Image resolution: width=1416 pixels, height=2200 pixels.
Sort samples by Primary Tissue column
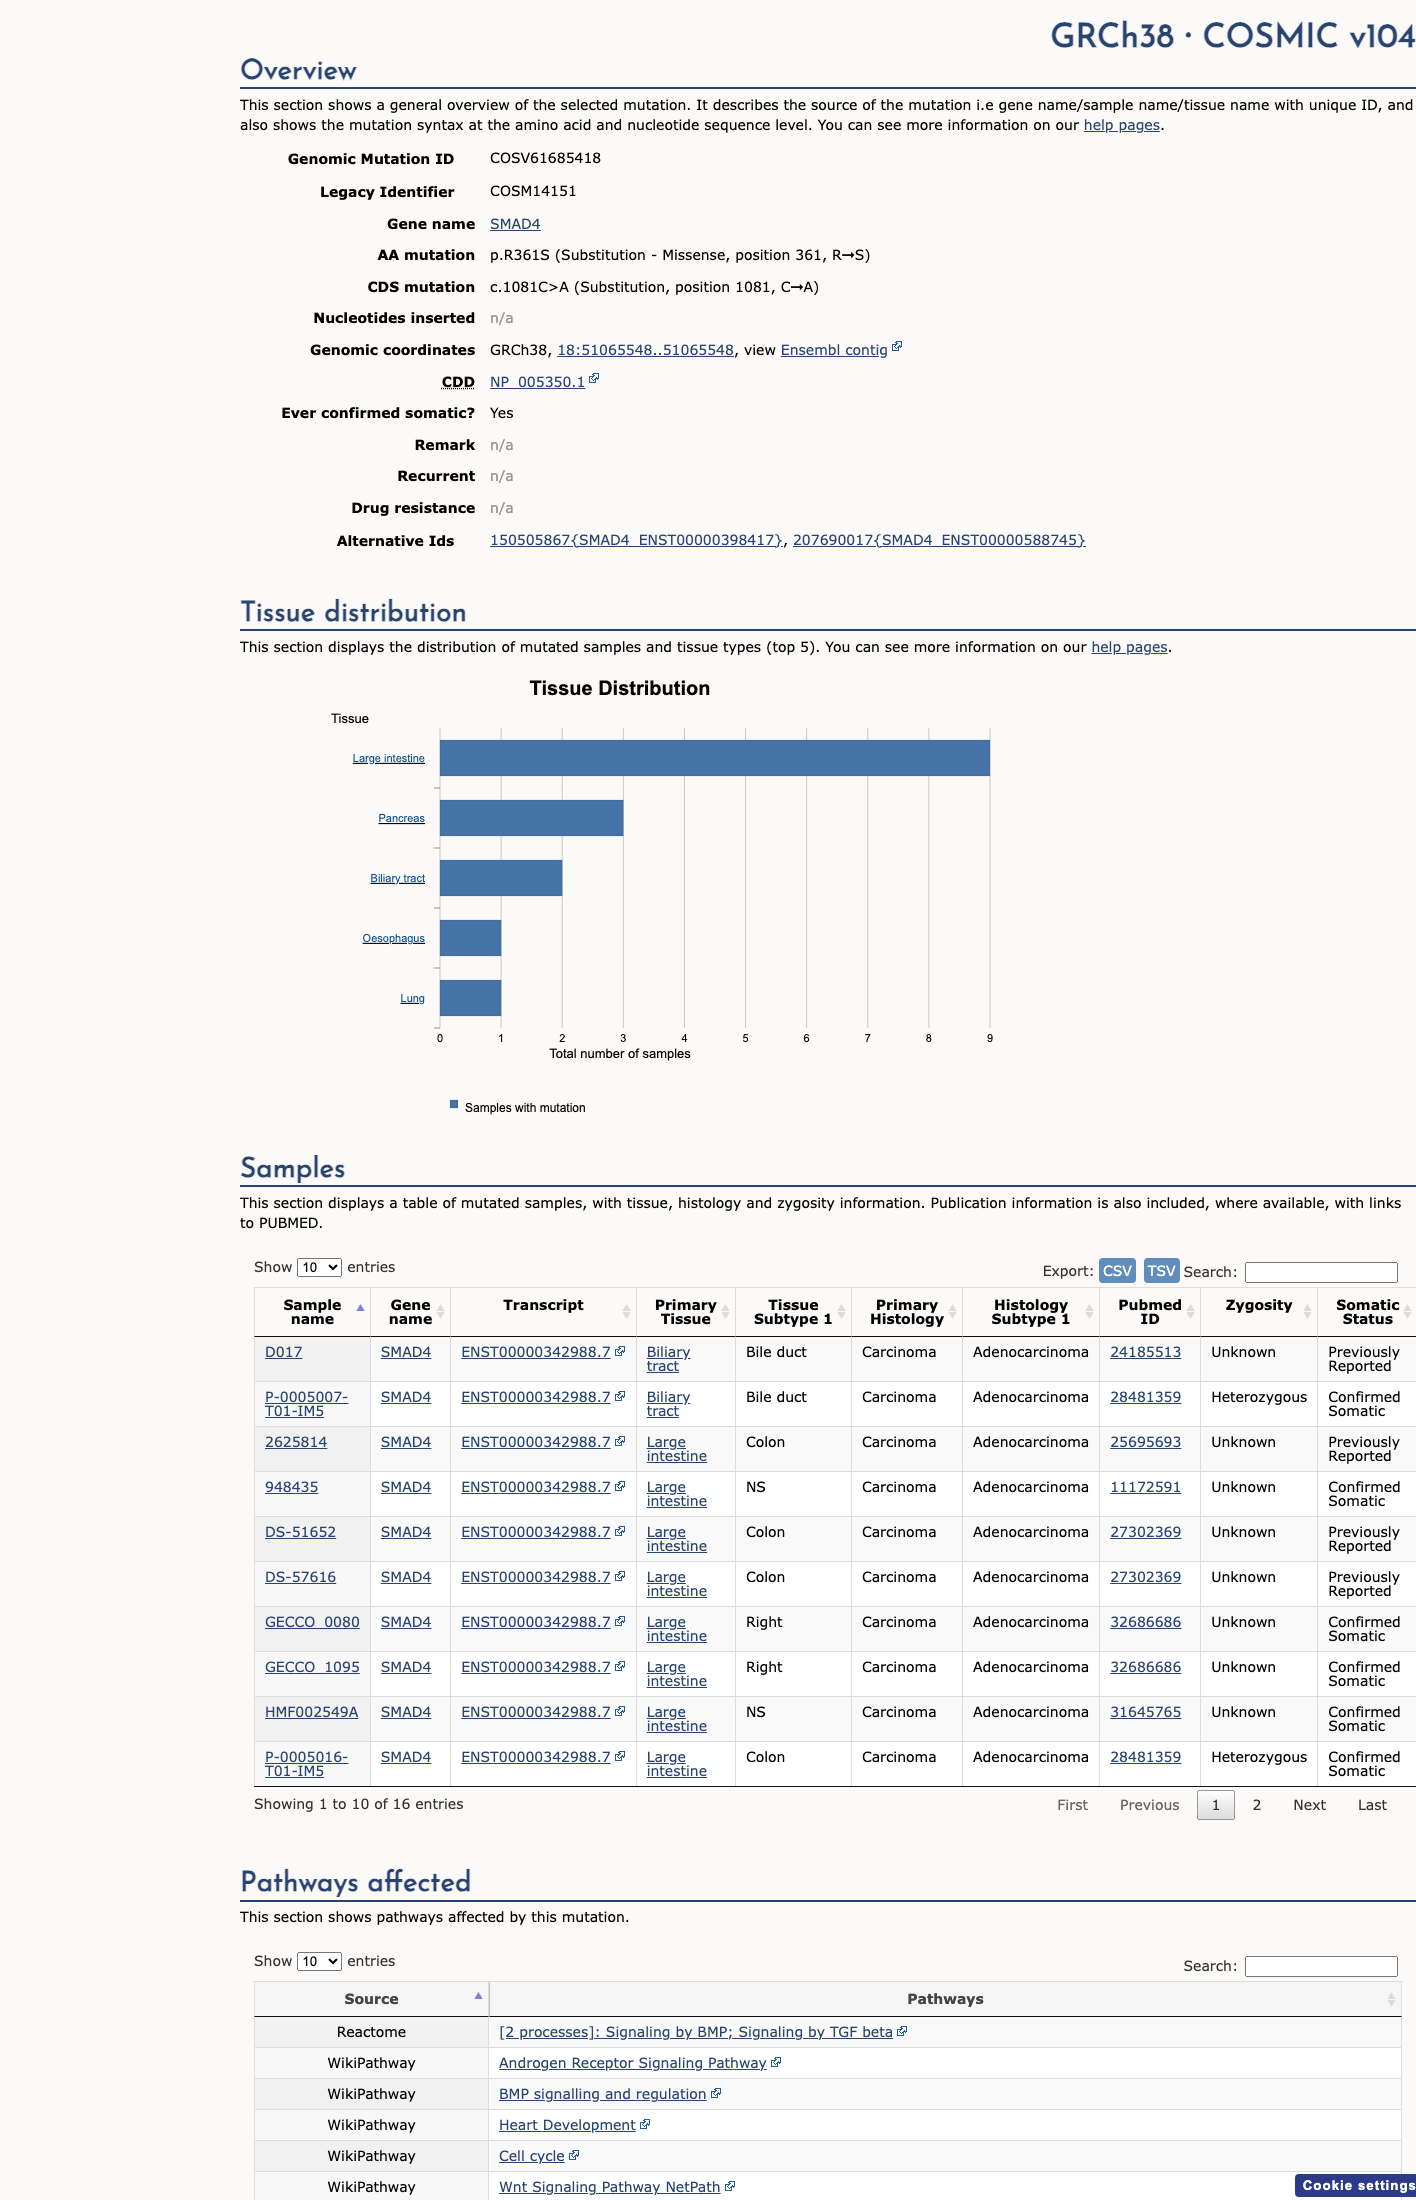686,1312
